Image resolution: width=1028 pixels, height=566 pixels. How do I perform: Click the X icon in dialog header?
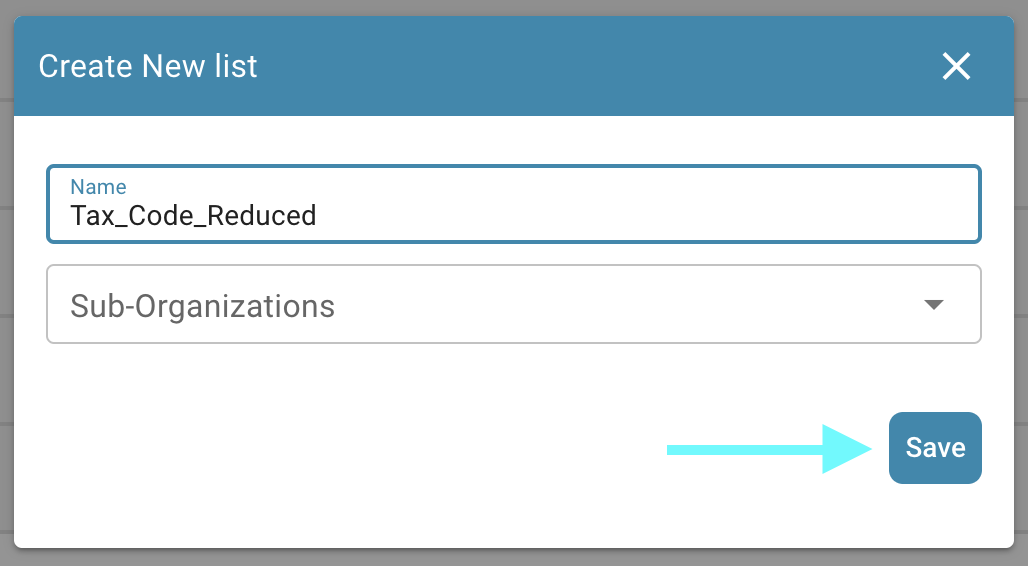point(956,67)
